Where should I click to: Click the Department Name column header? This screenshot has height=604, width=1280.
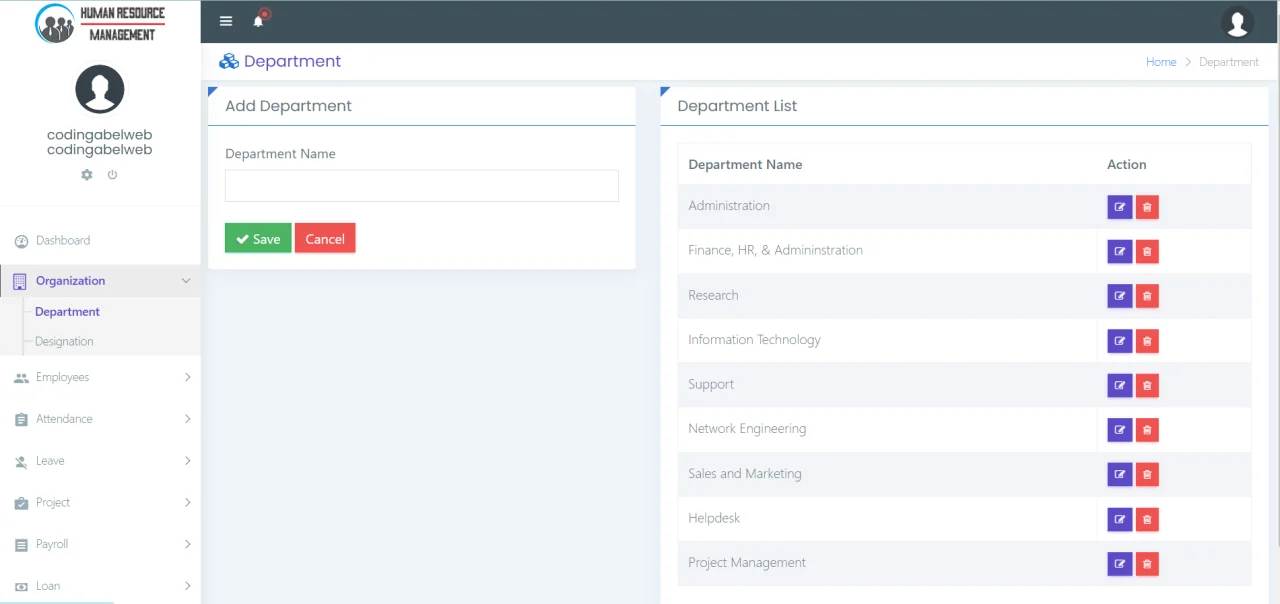(745, 165)
